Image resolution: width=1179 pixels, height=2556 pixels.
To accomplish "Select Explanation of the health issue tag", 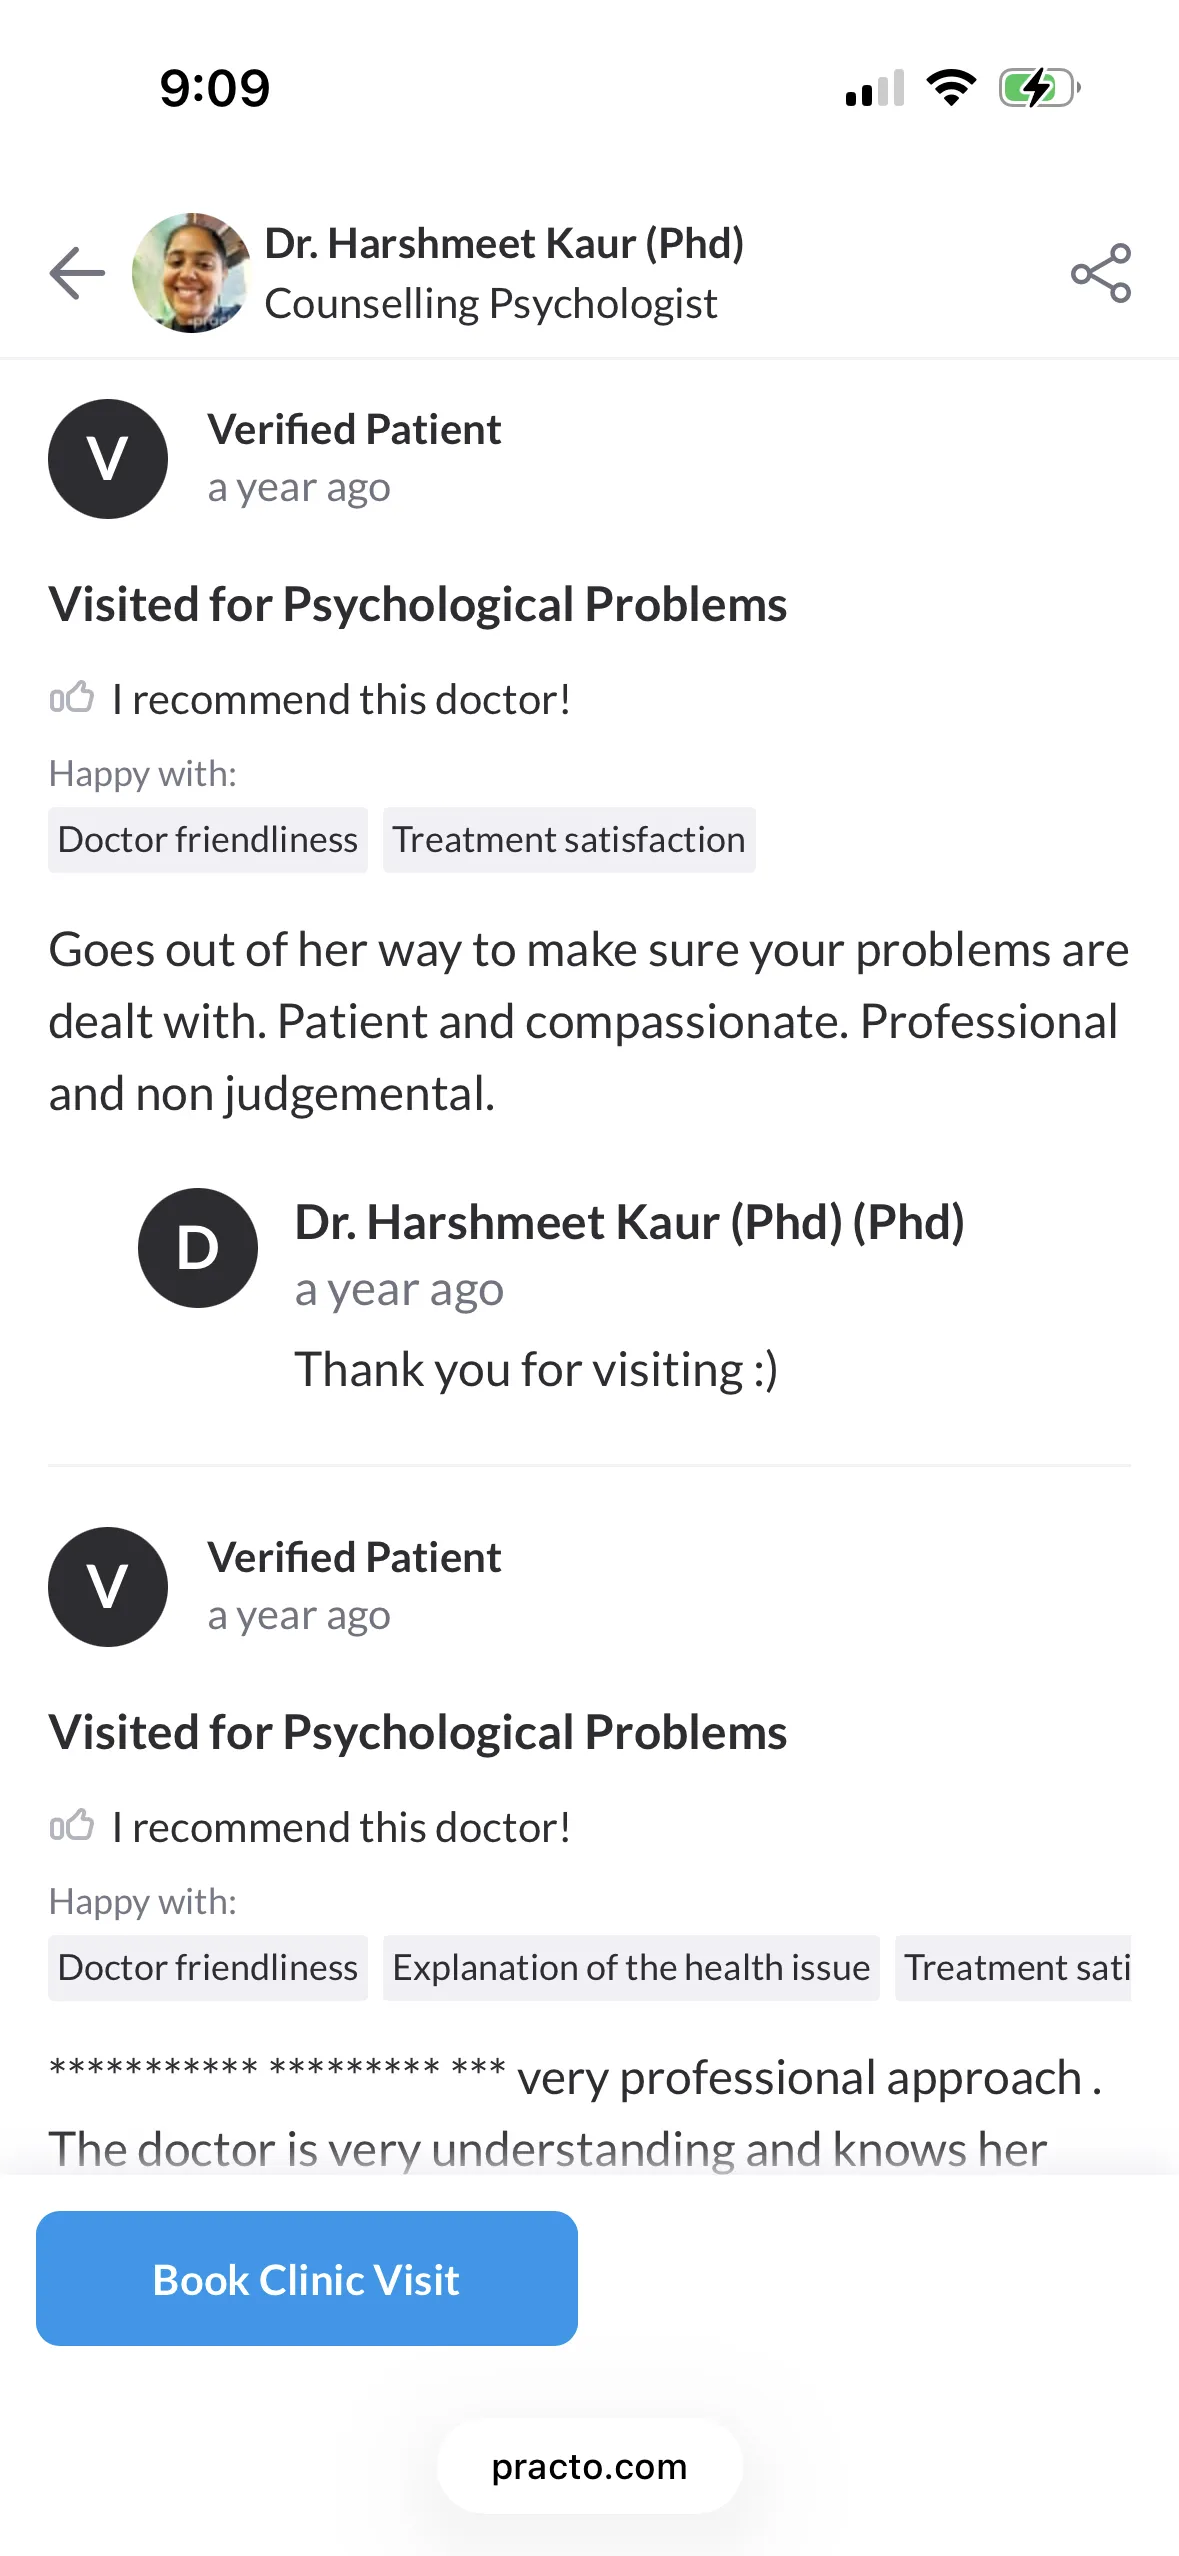I will click(x=631, y=1968).
